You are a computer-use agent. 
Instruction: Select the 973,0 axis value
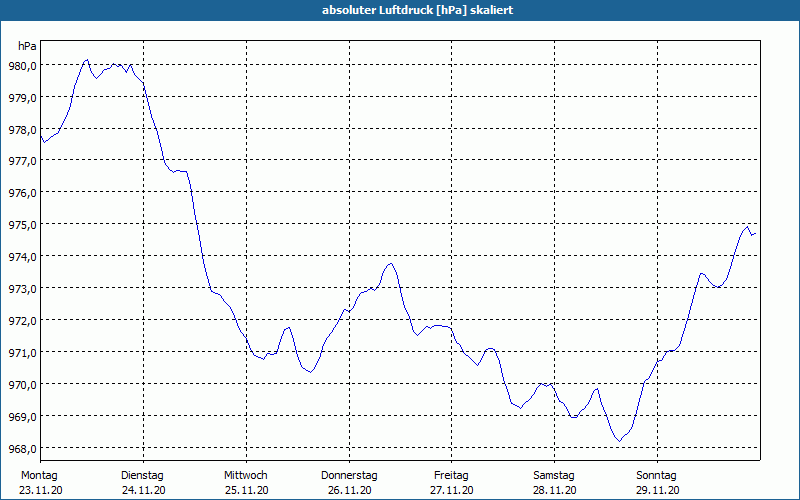coord(22,289)
